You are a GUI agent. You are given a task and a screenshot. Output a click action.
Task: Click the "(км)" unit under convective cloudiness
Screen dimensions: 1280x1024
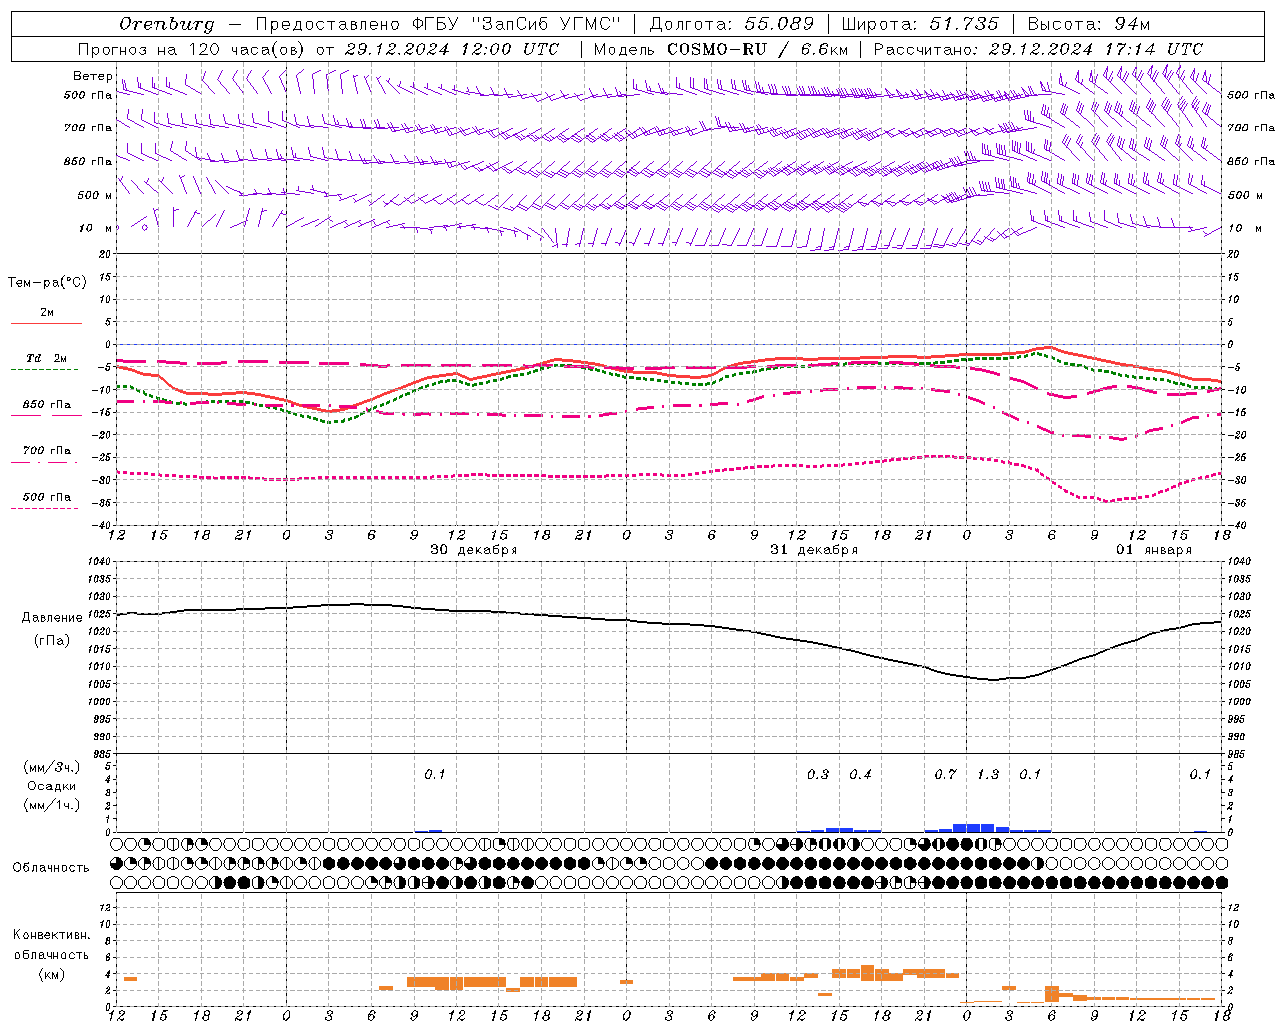[52, 974]
